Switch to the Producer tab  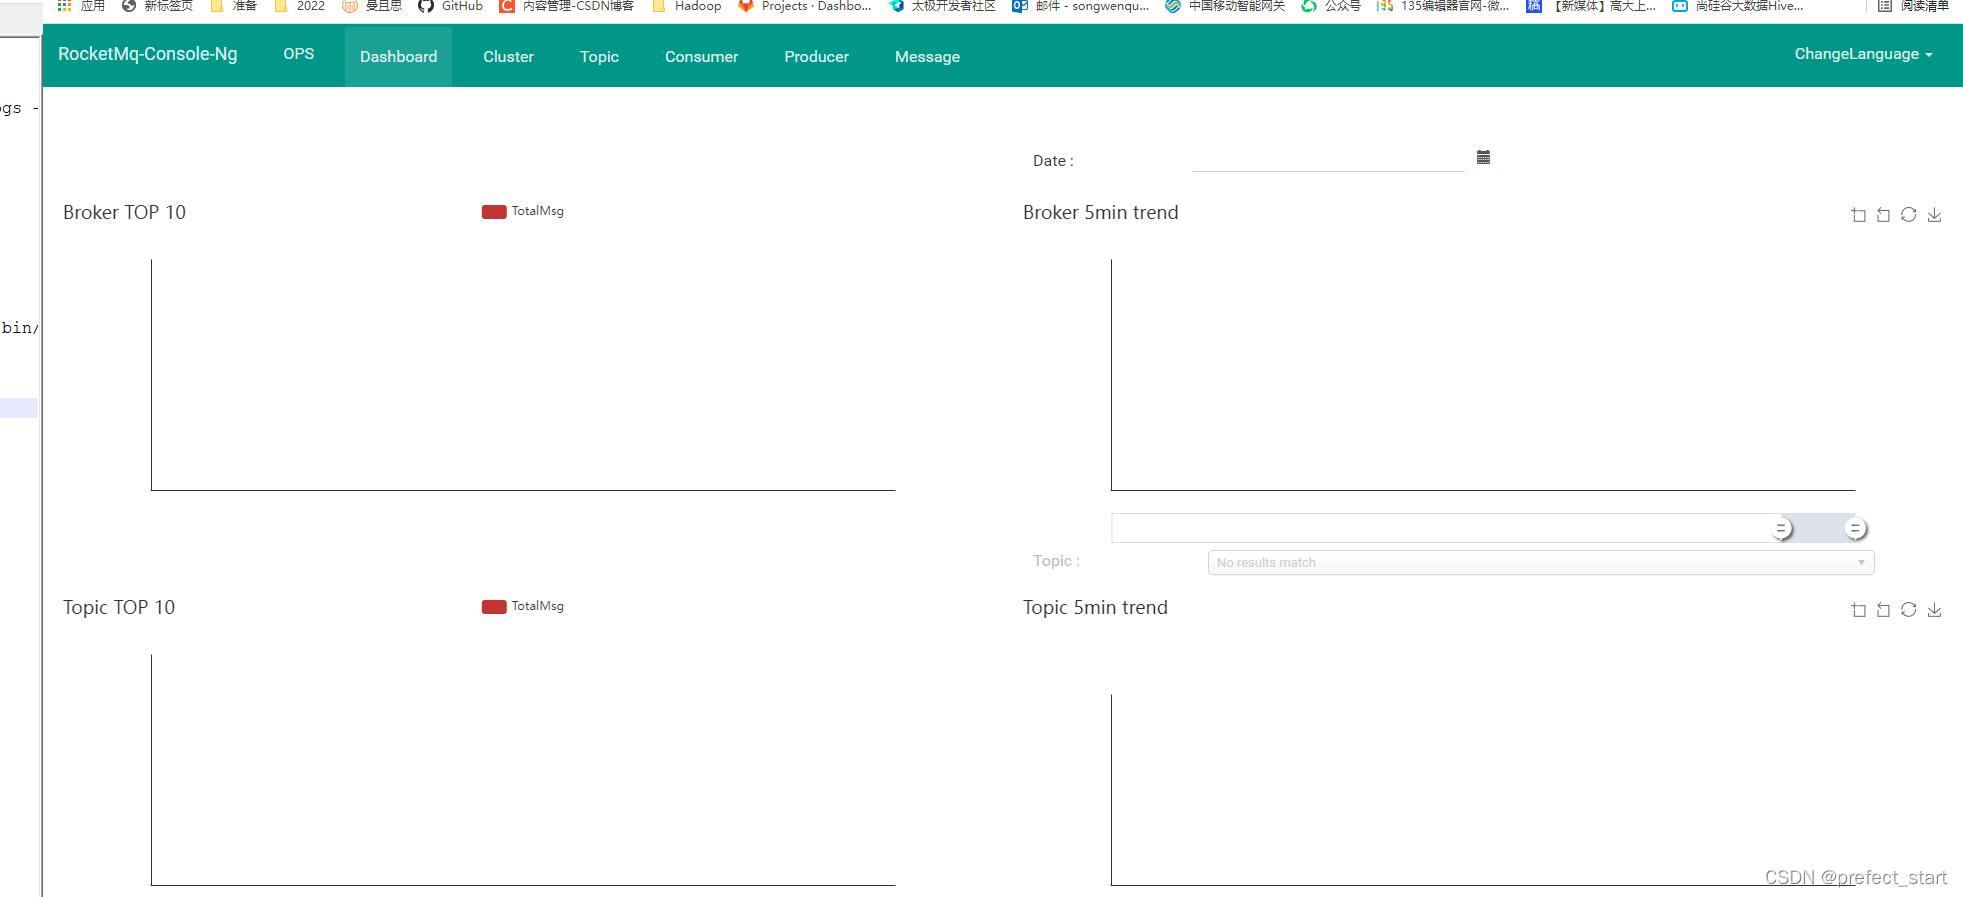817,57
